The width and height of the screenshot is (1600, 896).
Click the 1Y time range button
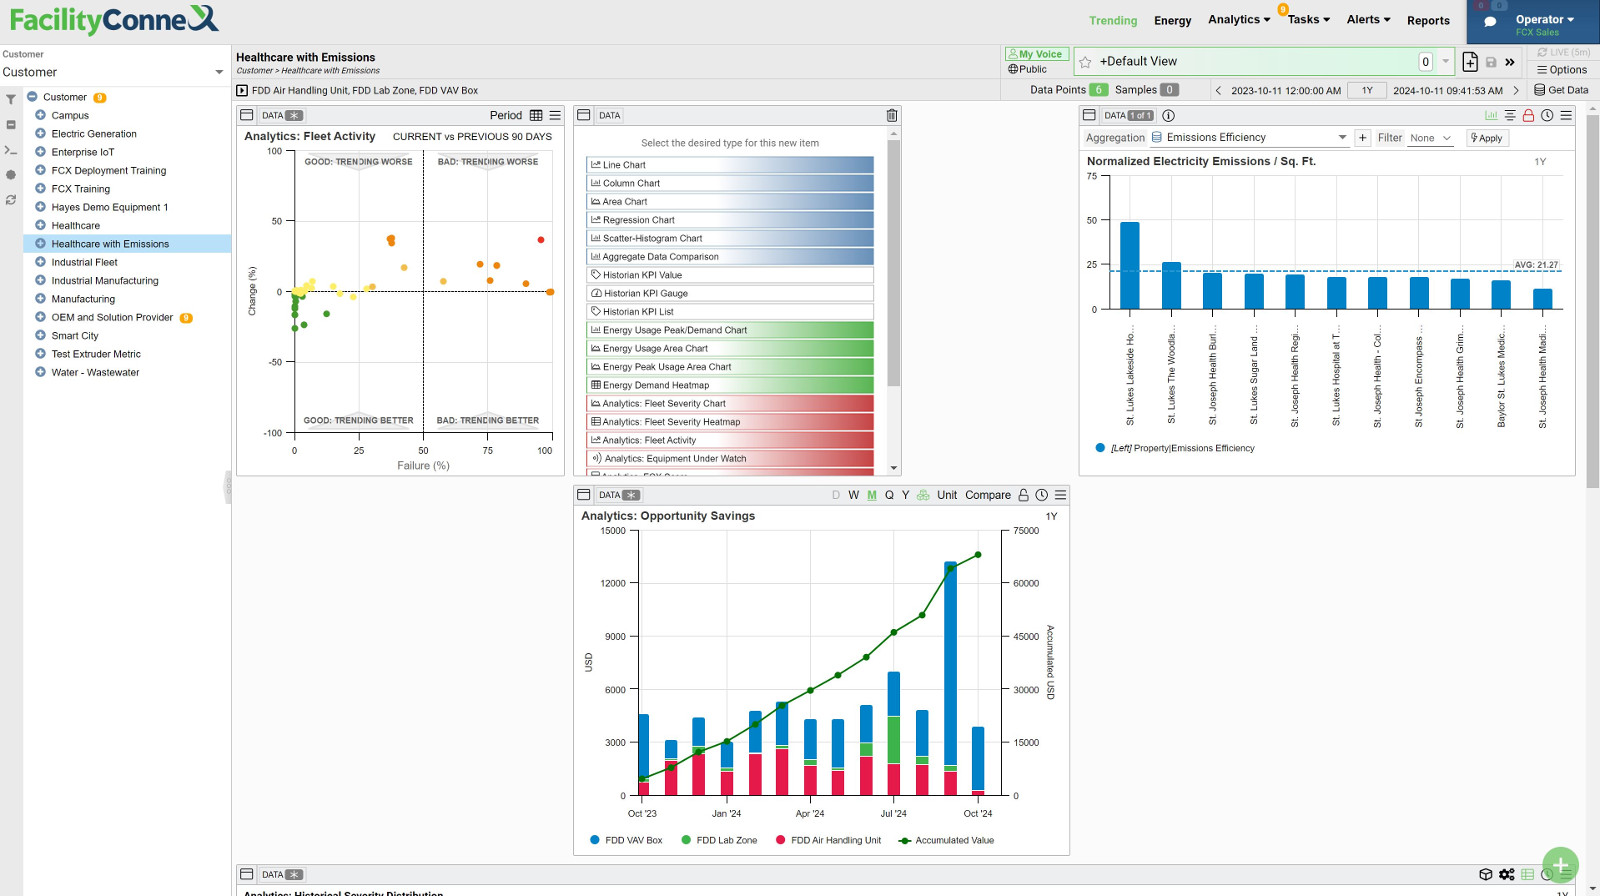point(1367,90)
